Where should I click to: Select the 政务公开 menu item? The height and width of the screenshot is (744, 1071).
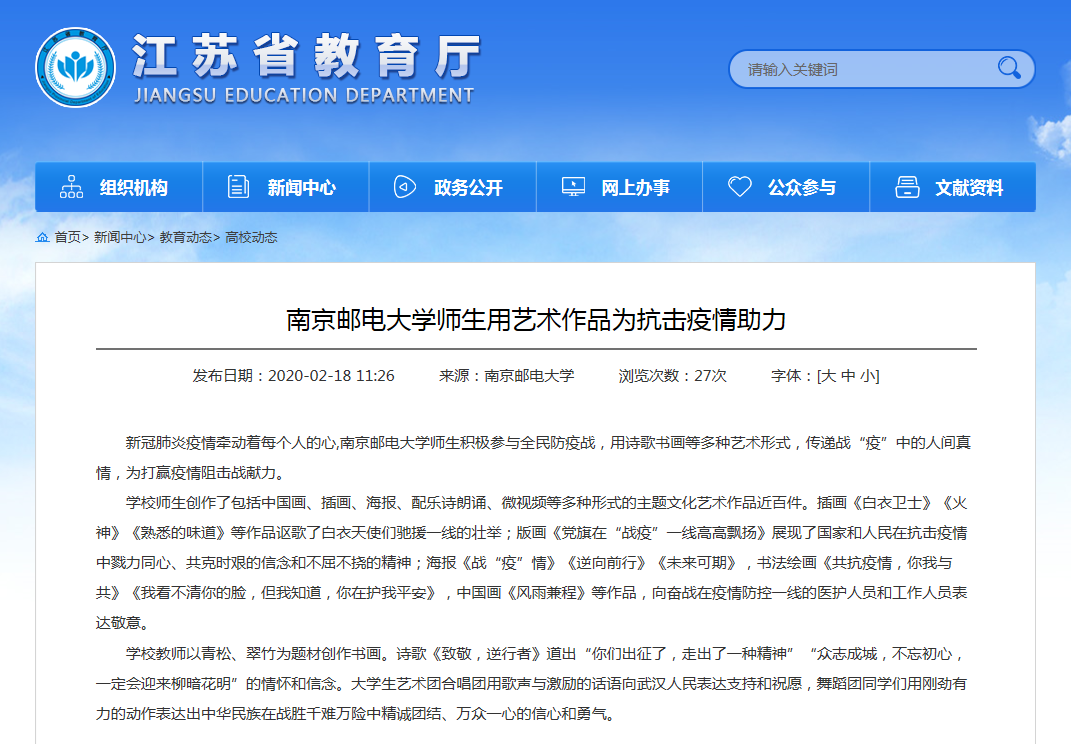click(468, 188)
